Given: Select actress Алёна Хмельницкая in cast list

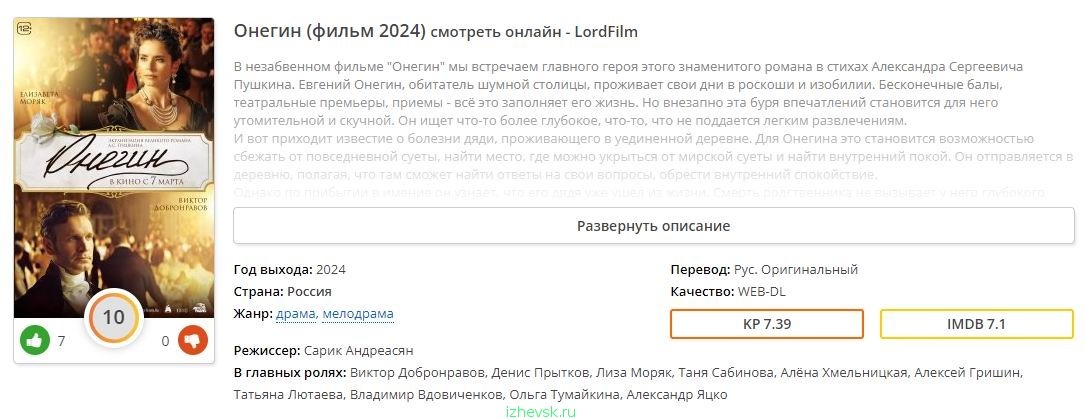Looking at the screenshot, I should tap(843, 373).
